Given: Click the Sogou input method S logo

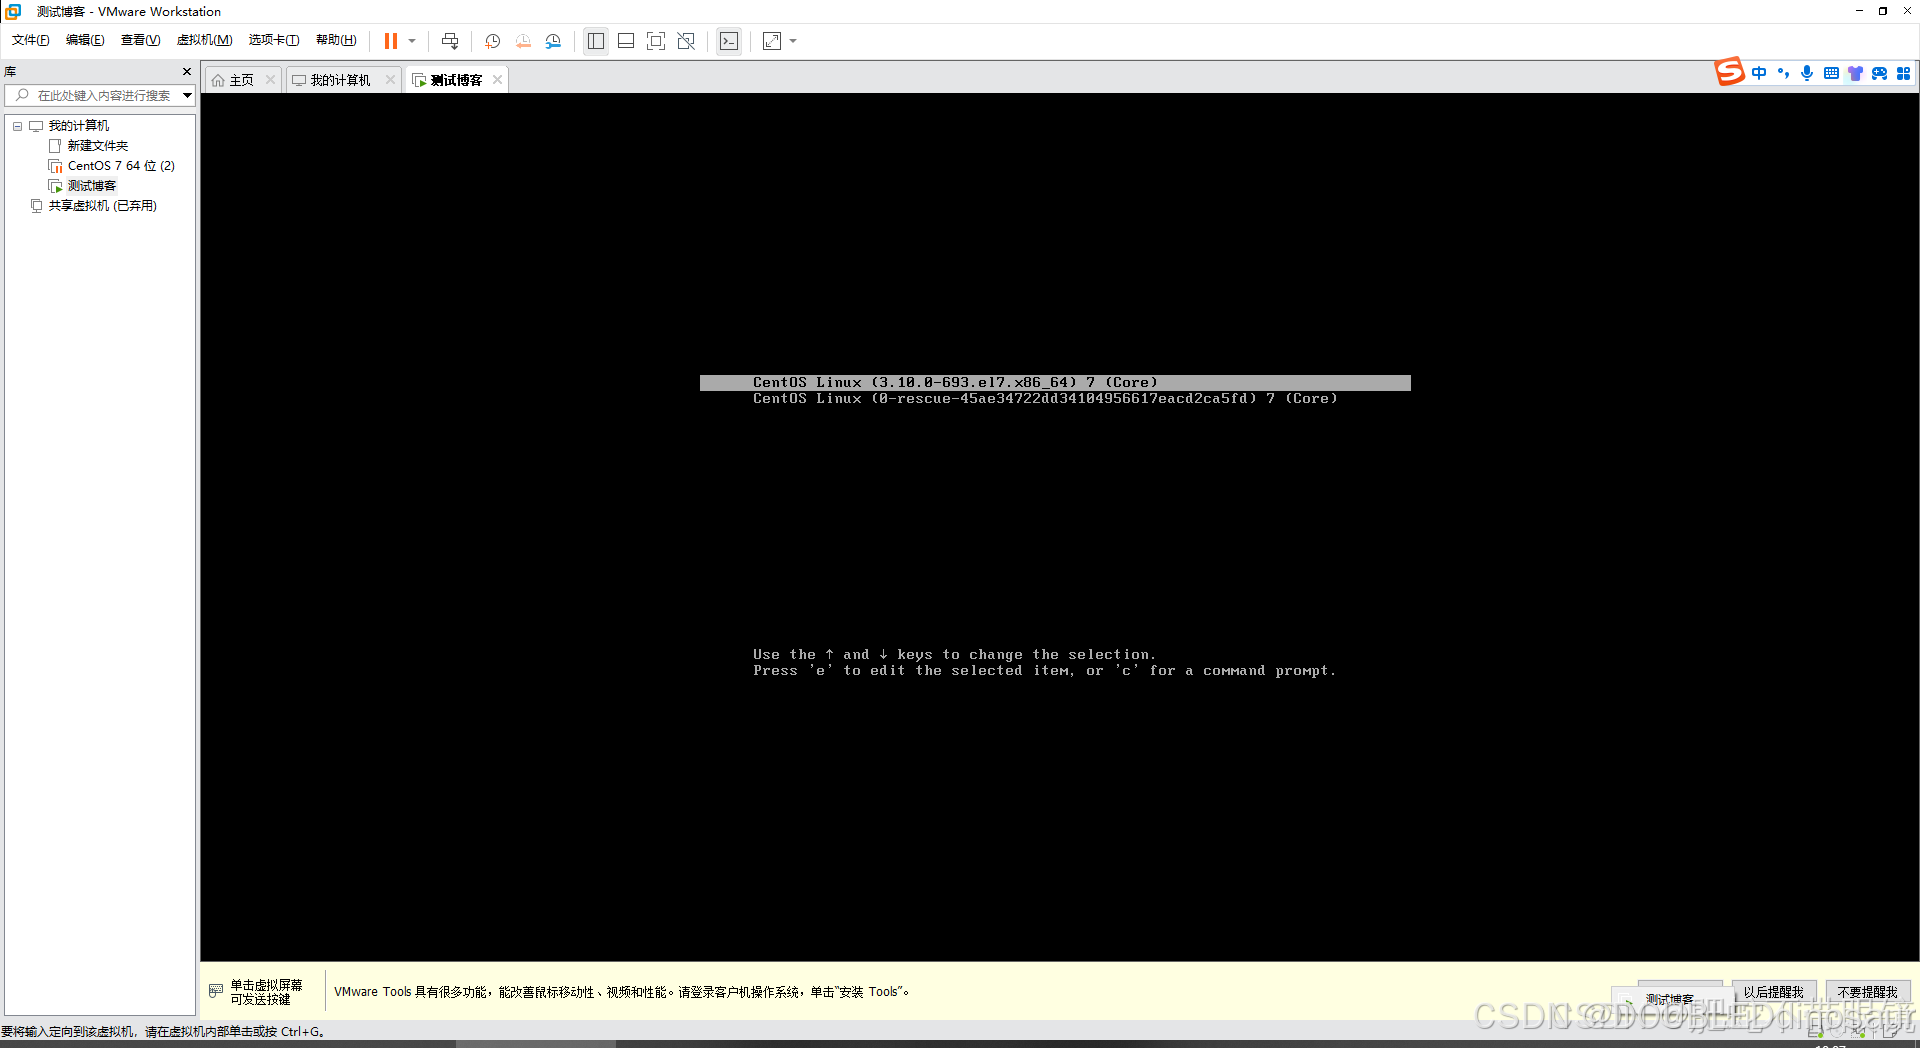Looking at the screenshot, I should pyautogui.click(x=1730, y=72).
